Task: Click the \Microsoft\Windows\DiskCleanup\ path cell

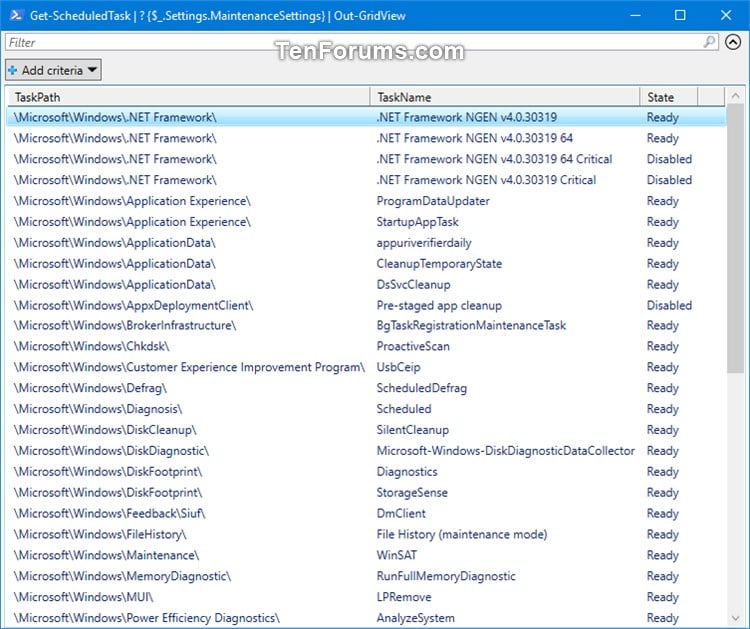Action: [105, 430]
